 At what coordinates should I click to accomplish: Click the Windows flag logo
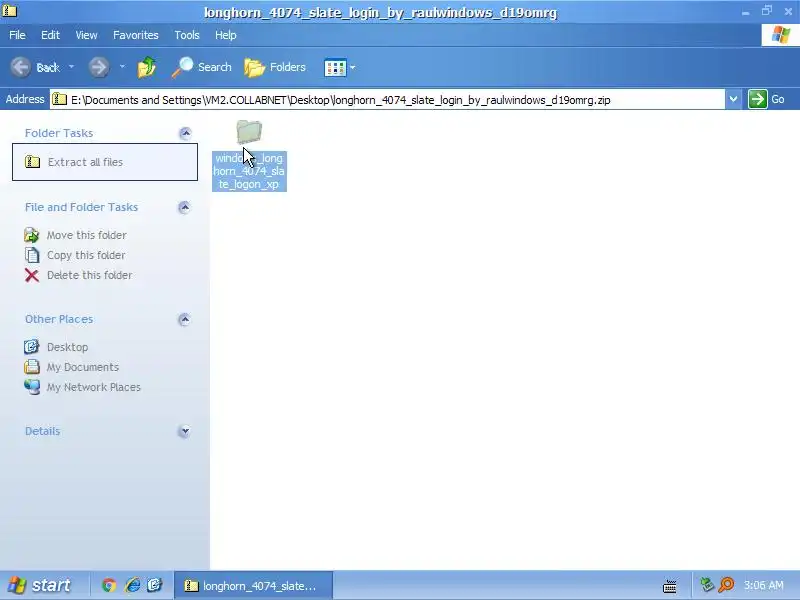coord(780,35)
